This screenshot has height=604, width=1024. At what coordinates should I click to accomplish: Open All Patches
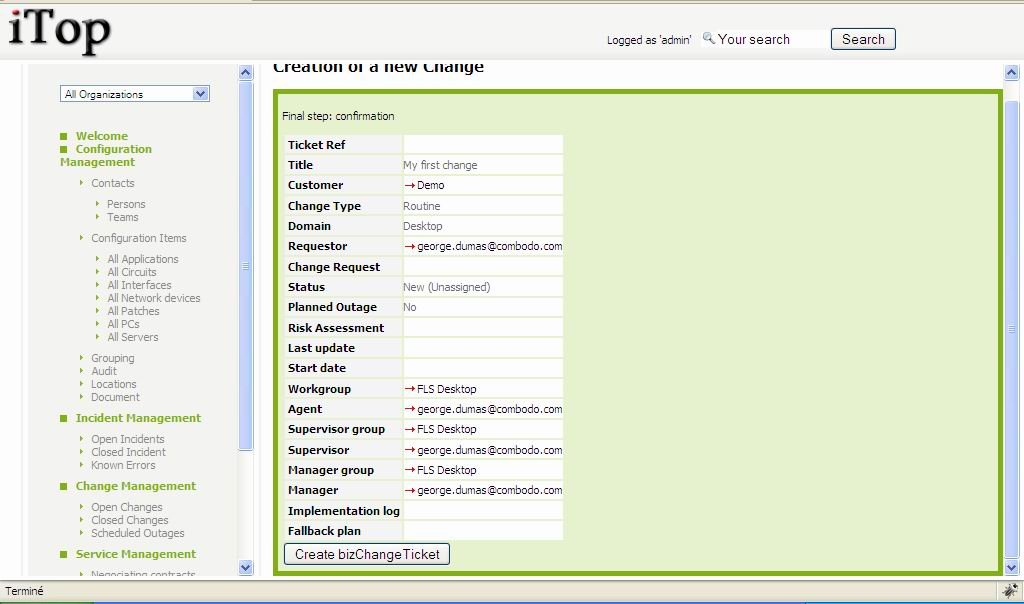tap(133, 311)
